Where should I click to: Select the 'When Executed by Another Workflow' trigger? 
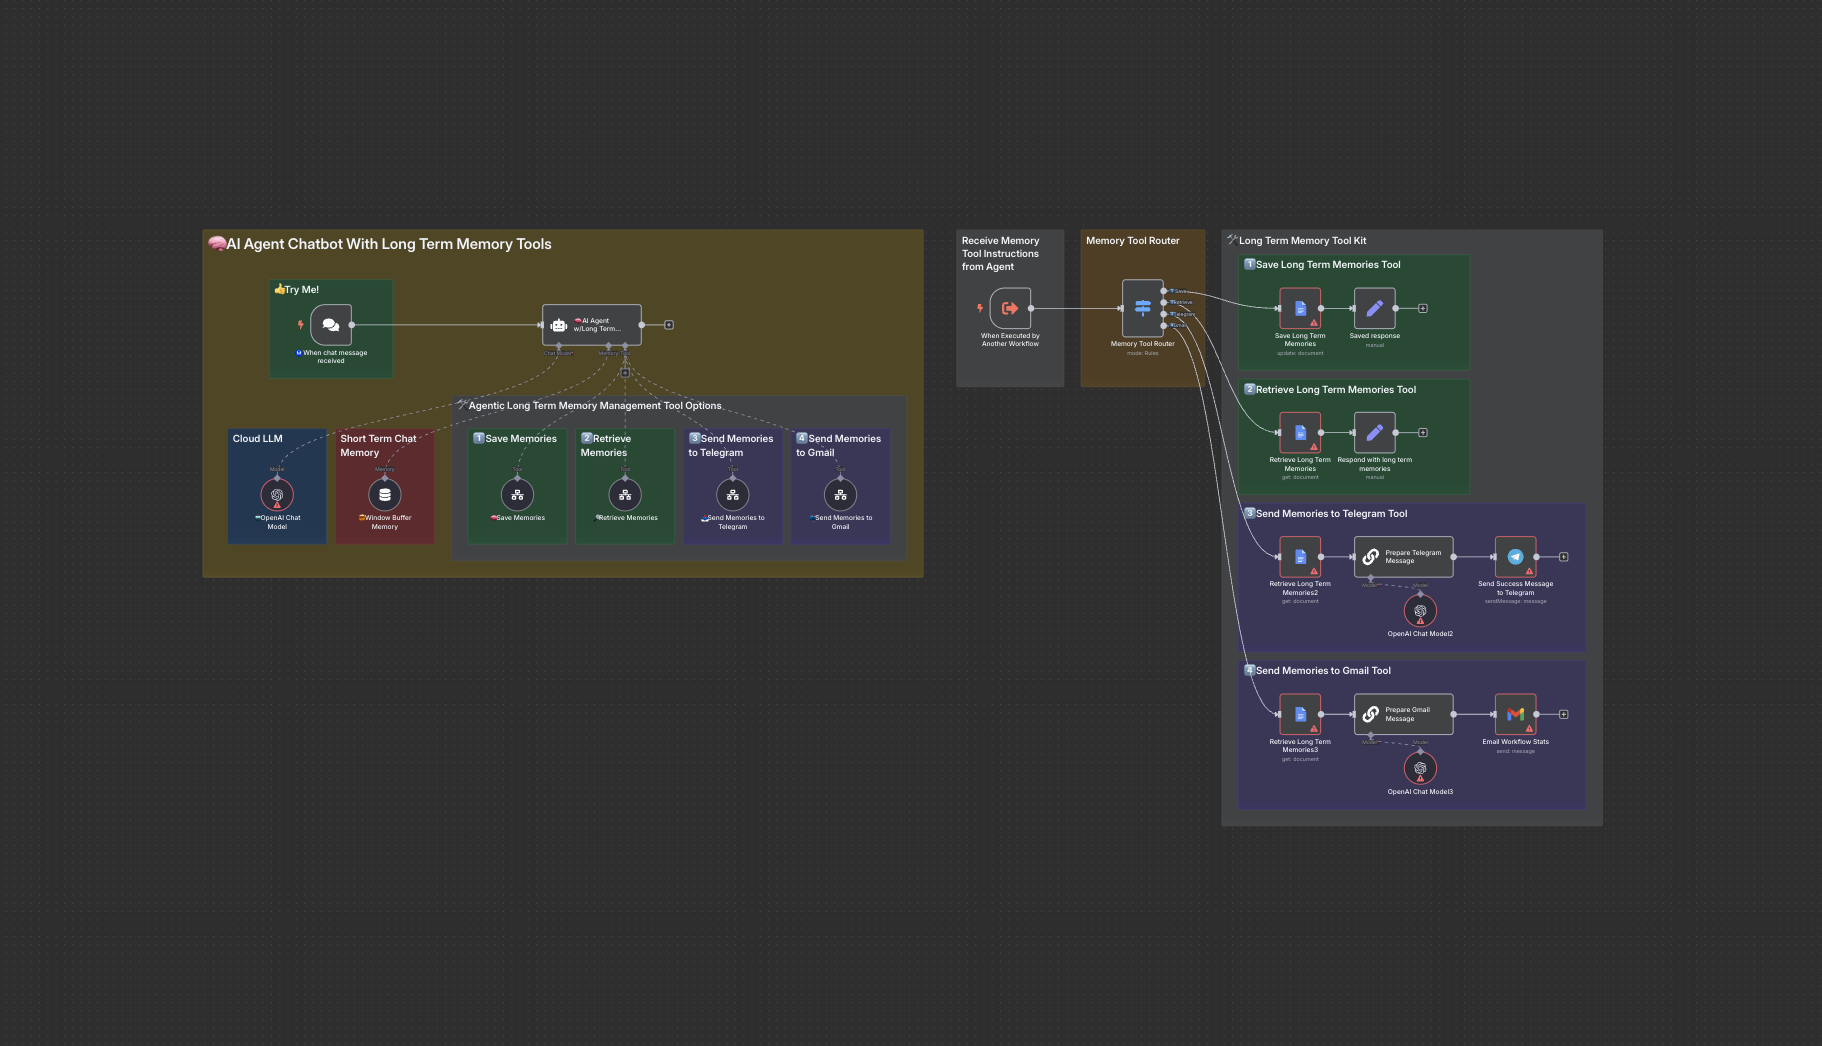click(1010, 308)
